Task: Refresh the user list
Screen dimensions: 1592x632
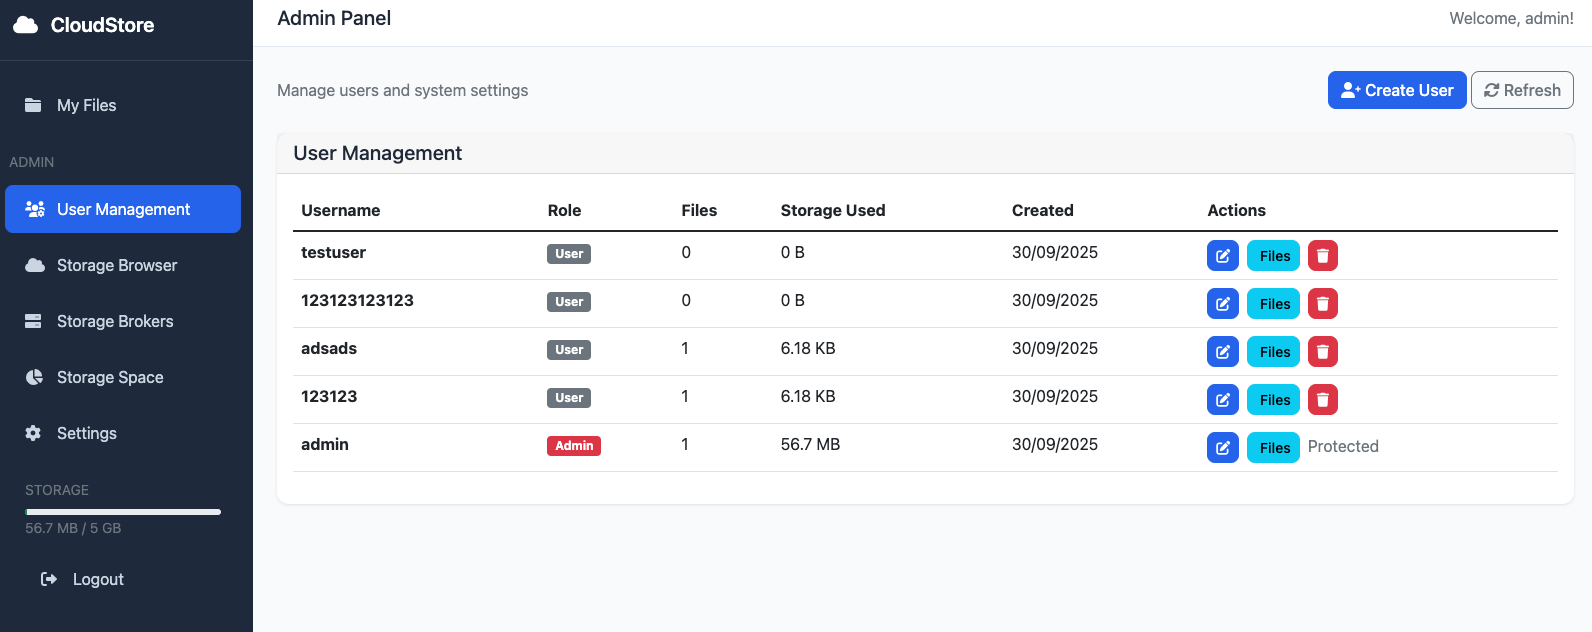Action: 1521,90
